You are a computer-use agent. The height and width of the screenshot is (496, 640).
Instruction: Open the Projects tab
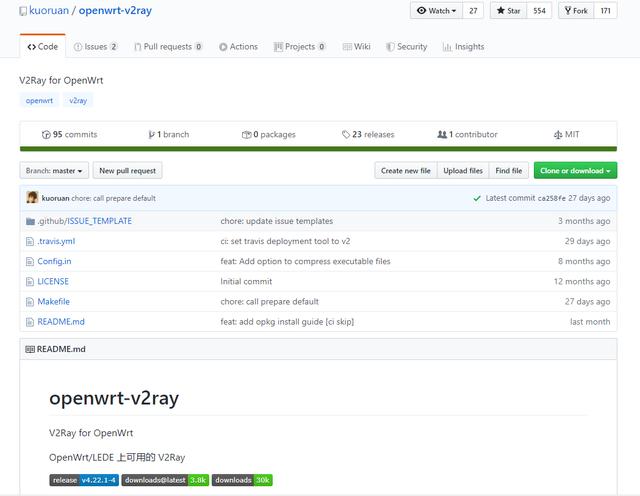tap(300, 47)
